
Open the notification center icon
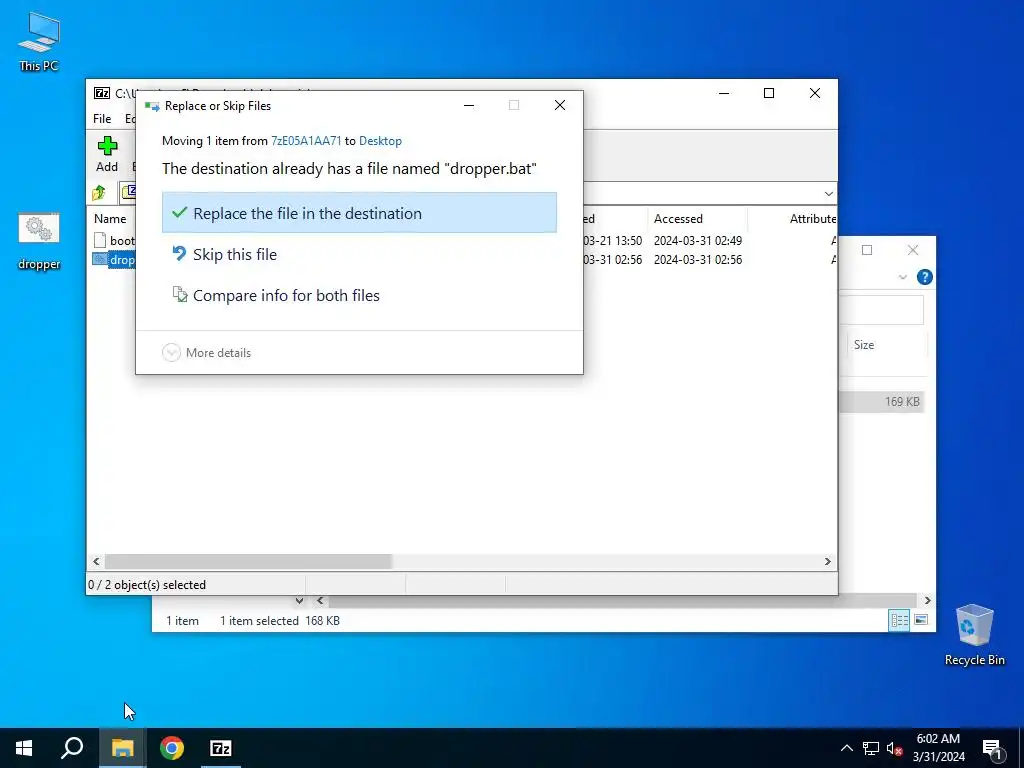993,748
